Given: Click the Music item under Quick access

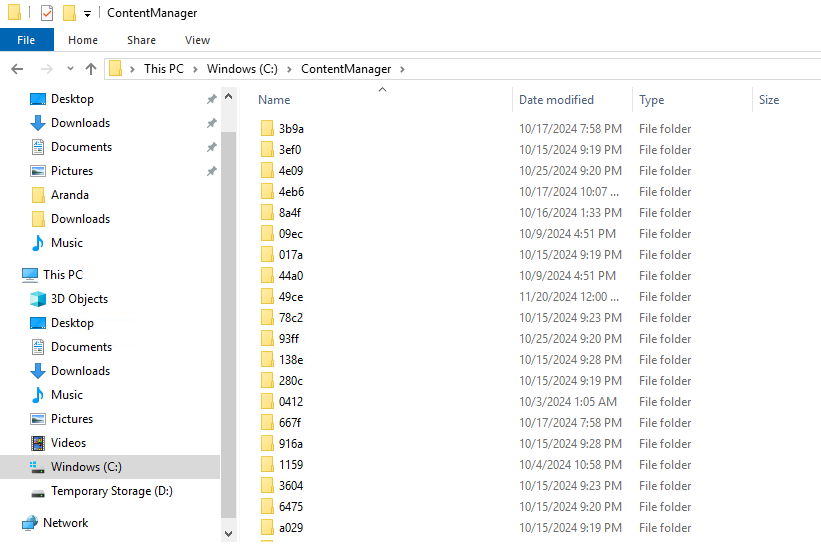Looking at the screenshot, I should [x=66, y=243].
